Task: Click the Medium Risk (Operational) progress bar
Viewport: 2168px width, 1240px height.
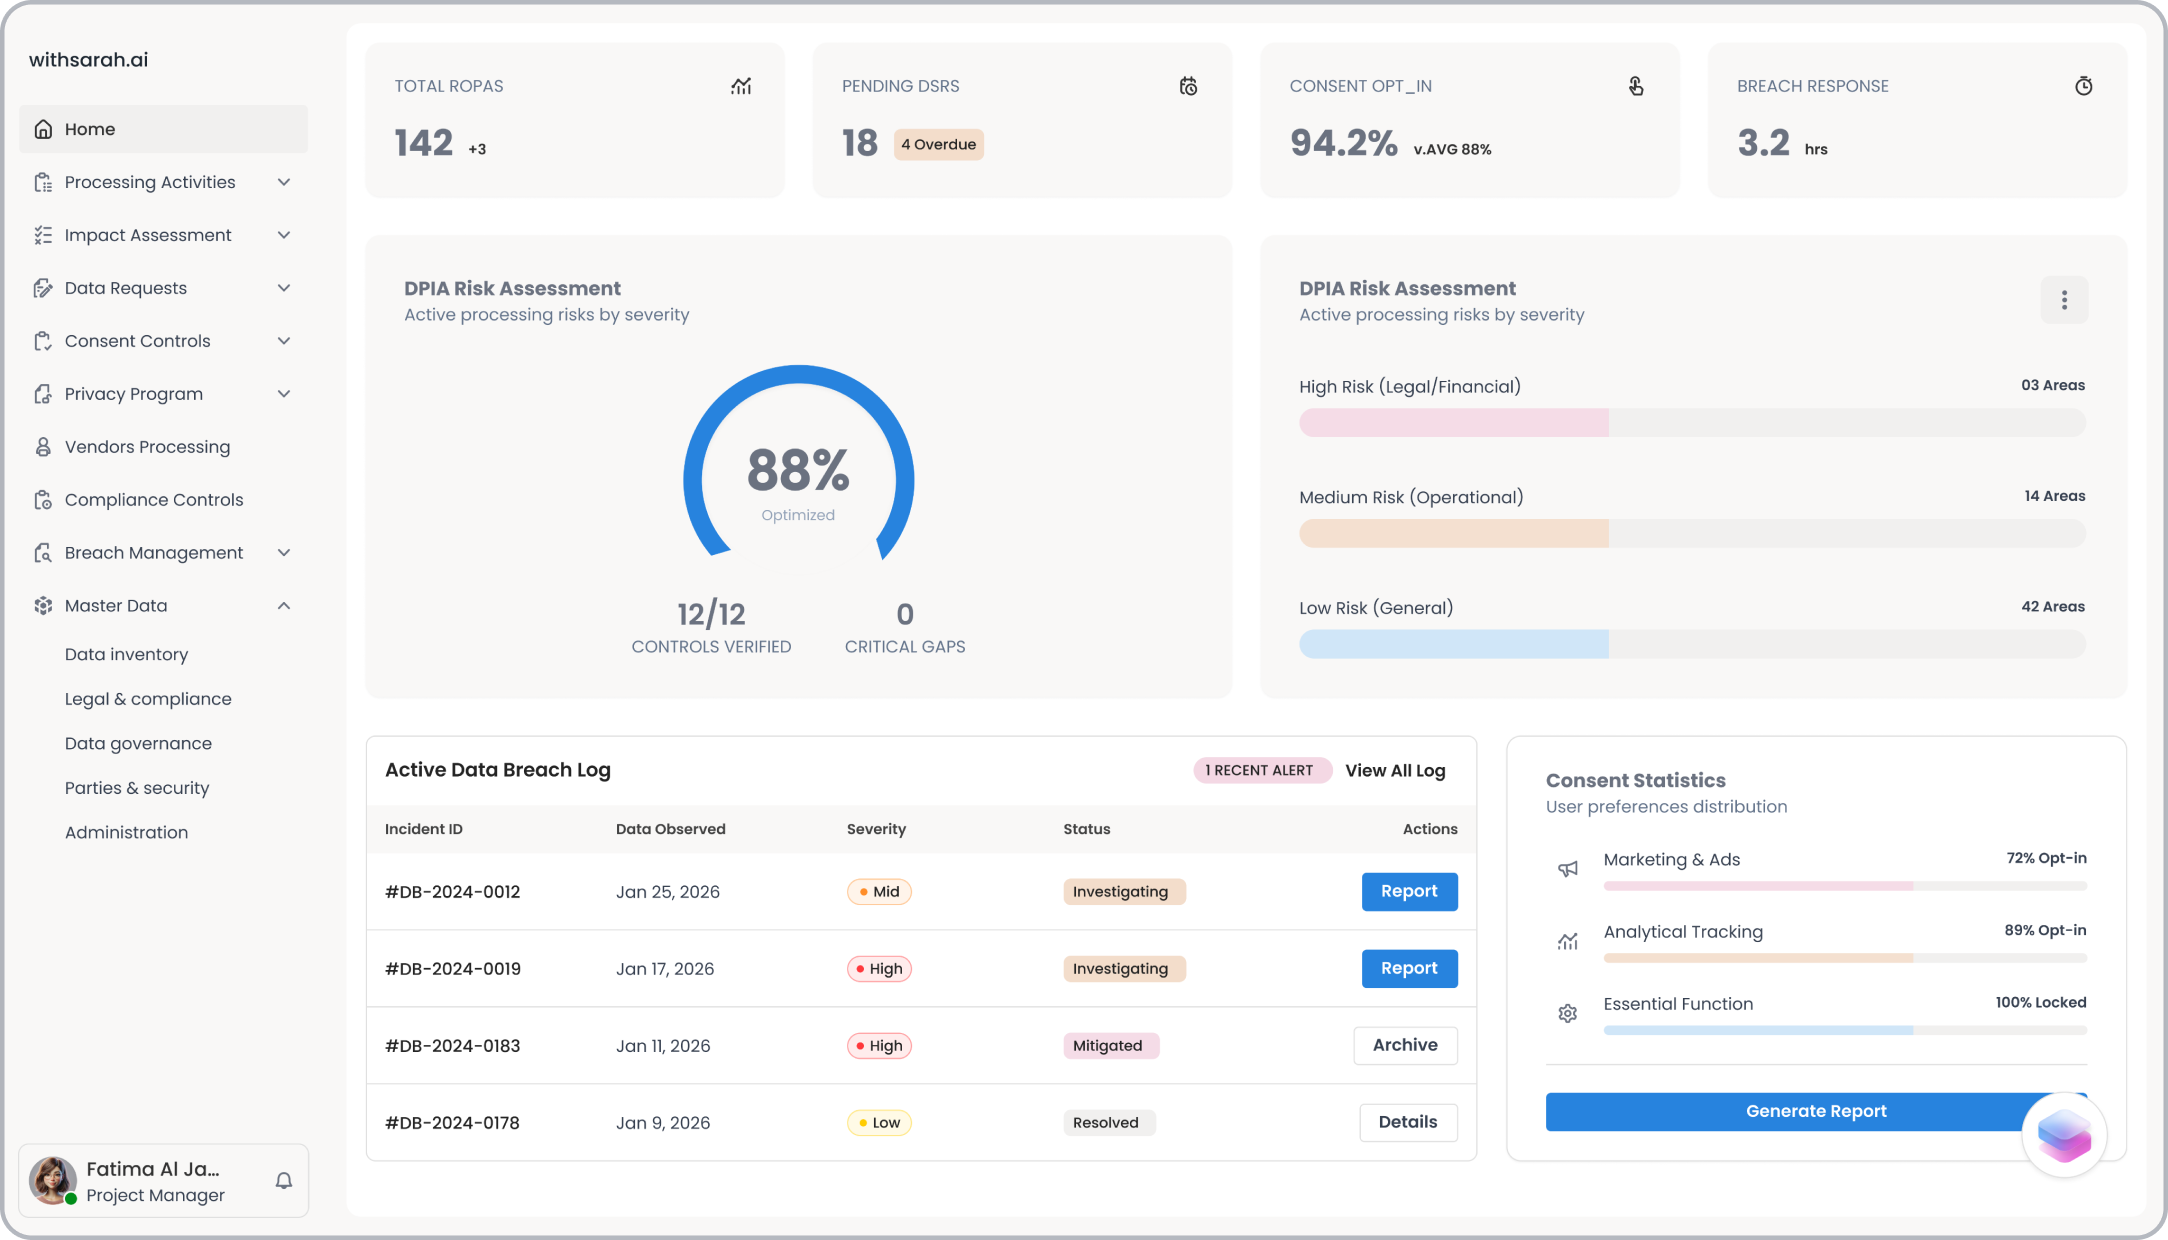Action: point(1692,533)
